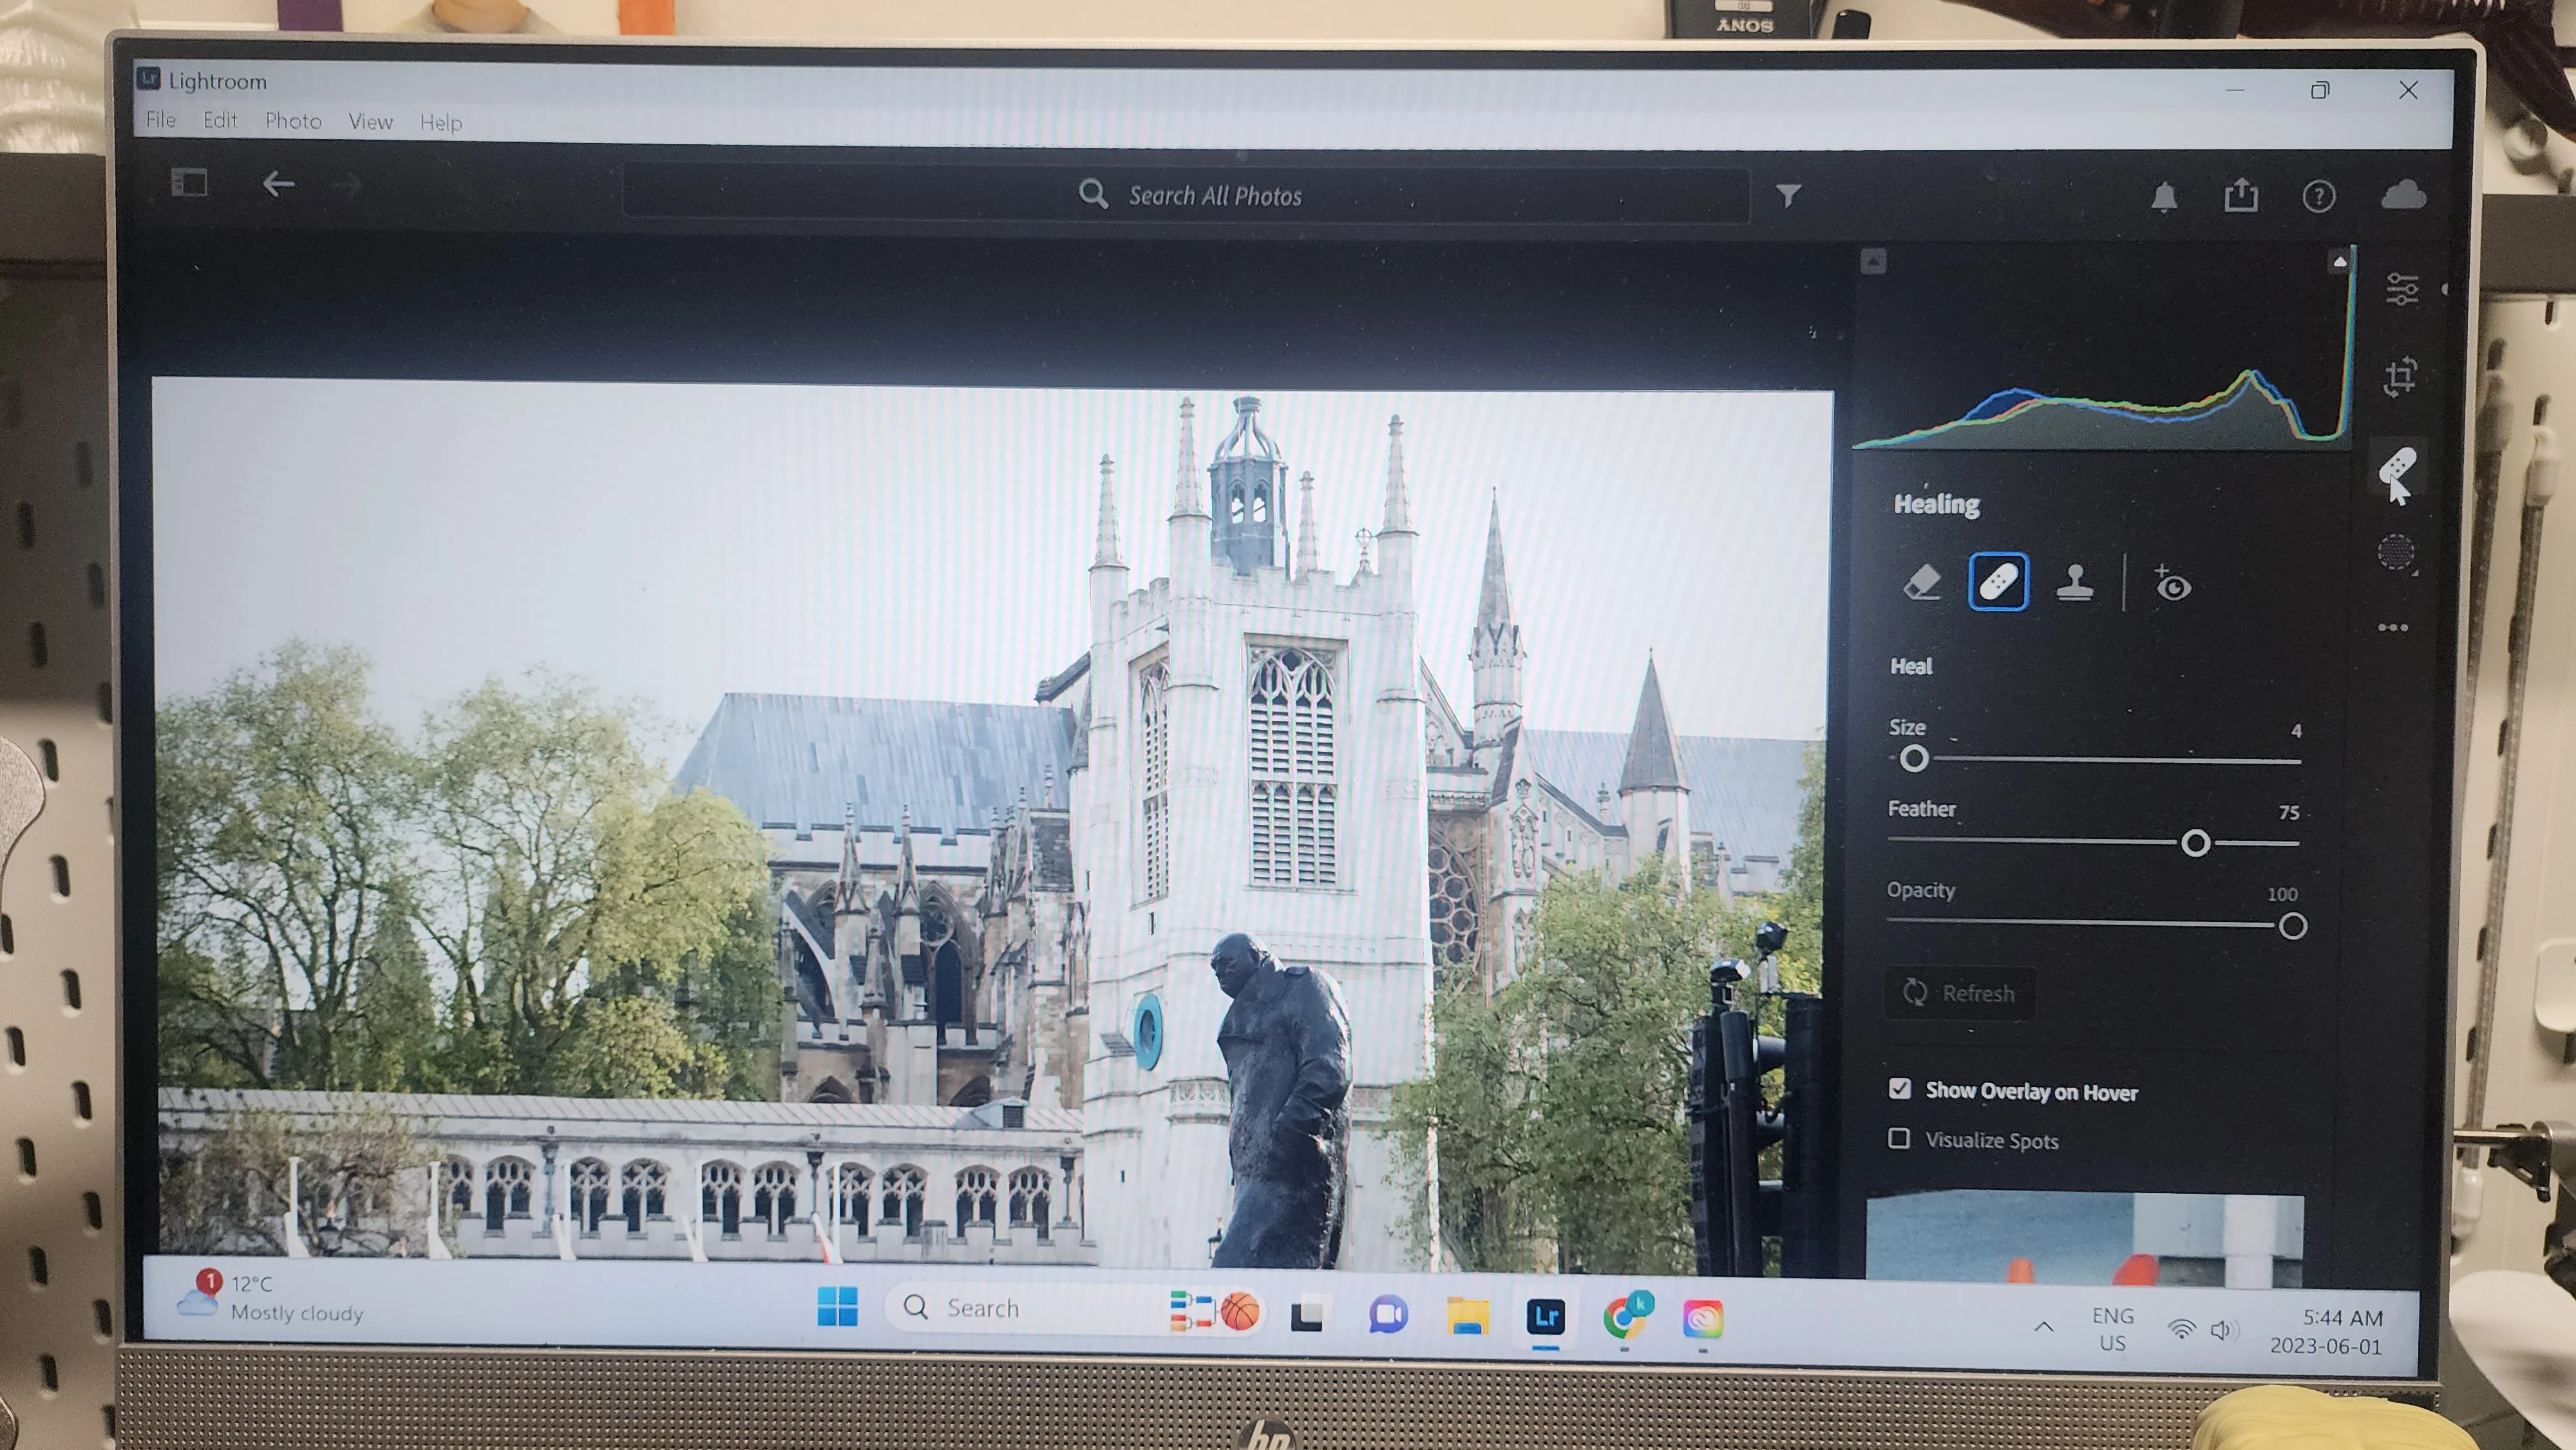Click the Share upload icon
Screen dimensions: 2576x1450
tap(2241, 195)
